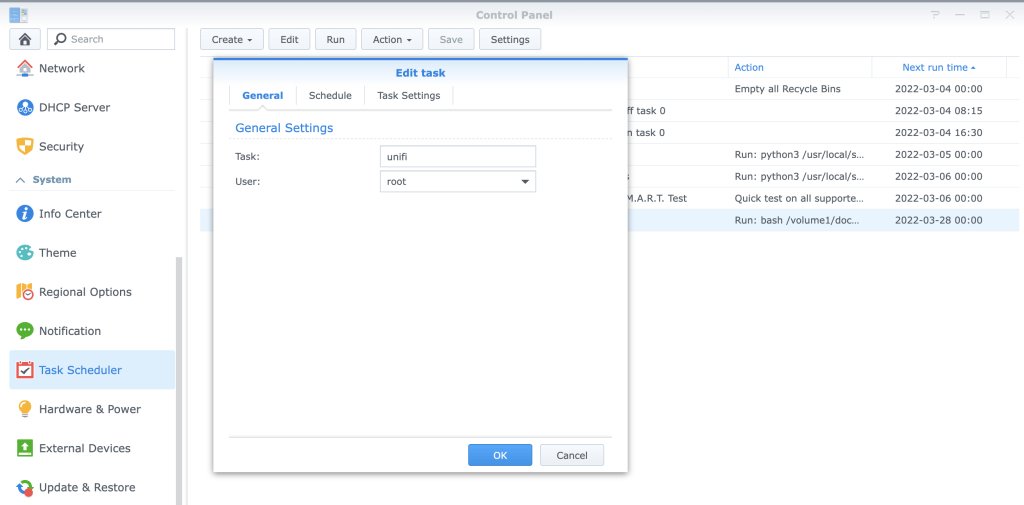This screenshot has height=505, width=1024.
Task: Switch to the Schedule tab
Action: tap(330, 95)
